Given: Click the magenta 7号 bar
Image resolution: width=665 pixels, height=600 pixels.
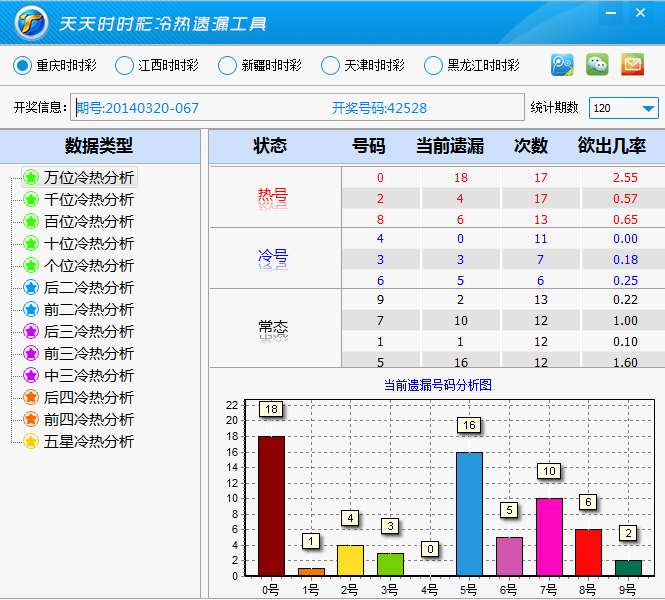Looking at the screenshot, I should pyautogui.click(x=549, y=537).
